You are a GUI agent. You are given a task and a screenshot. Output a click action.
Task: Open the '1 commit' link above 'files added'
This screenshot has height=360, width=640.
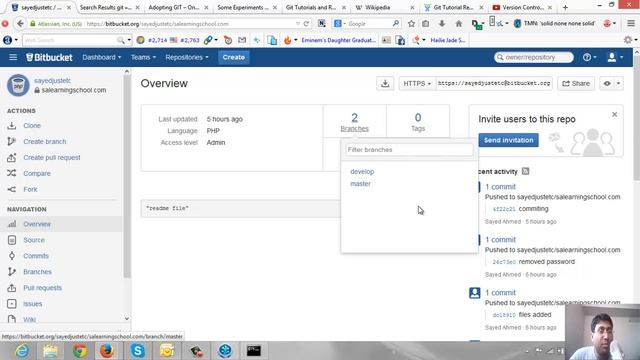[500, 293]
